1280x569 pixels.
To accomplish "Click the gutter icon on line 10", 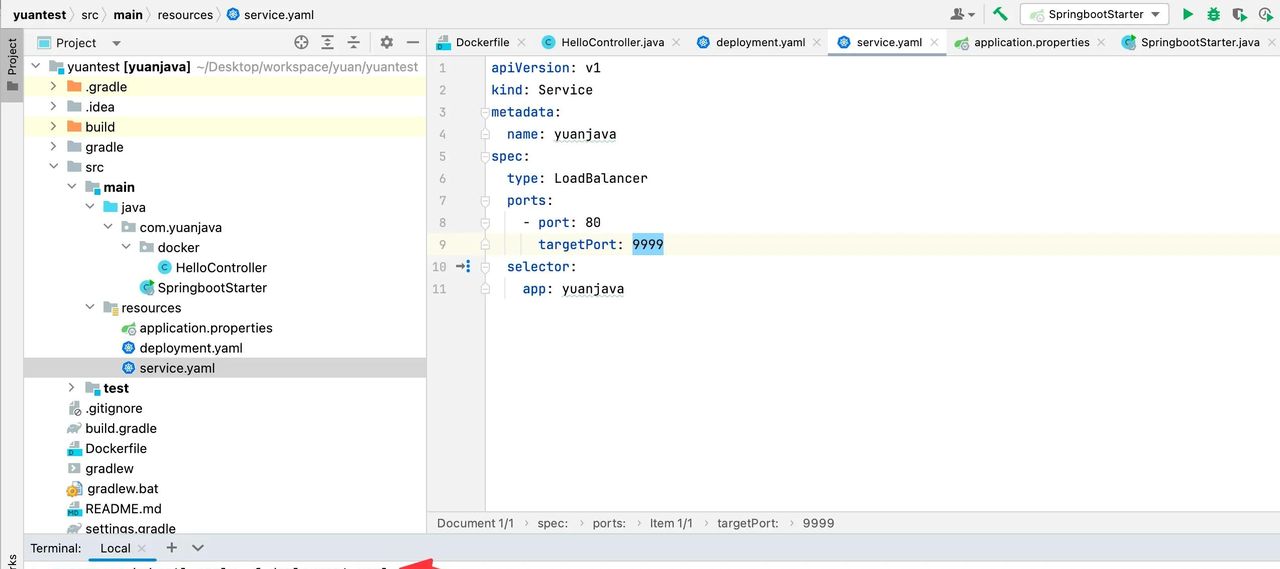I will [x=463, y=267].
